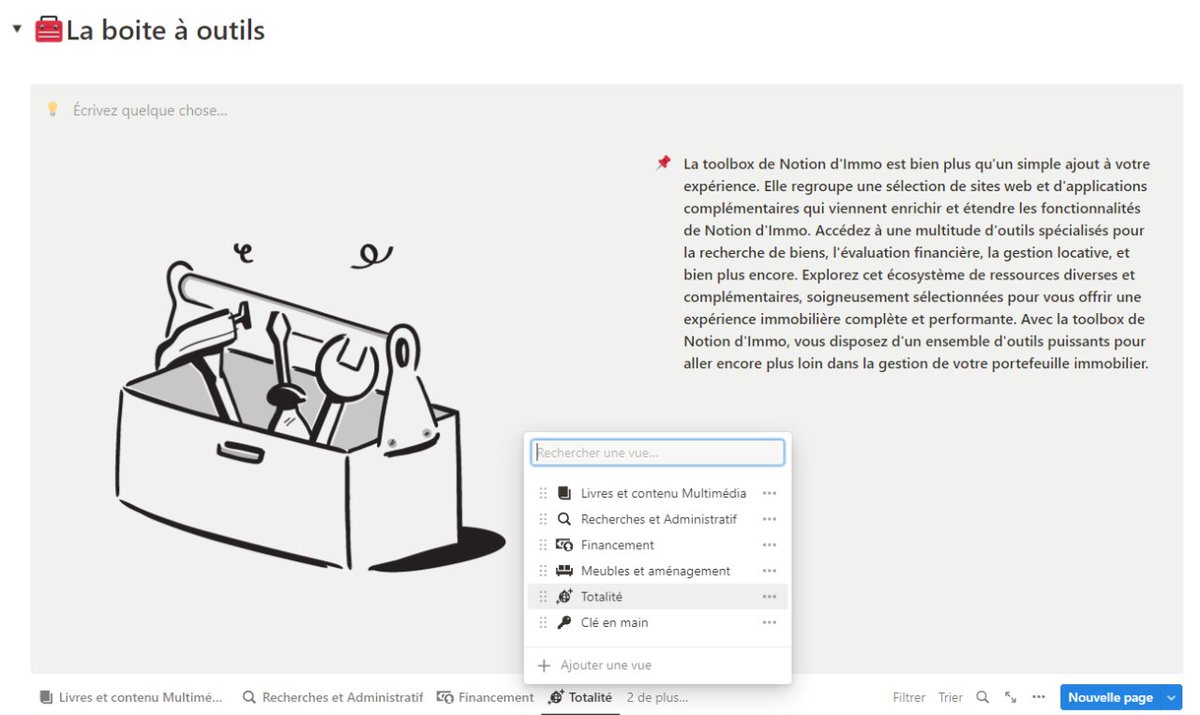Switch to Livres et contenu Multimé... tab
1200x715 pixels.
pos(131,698)
